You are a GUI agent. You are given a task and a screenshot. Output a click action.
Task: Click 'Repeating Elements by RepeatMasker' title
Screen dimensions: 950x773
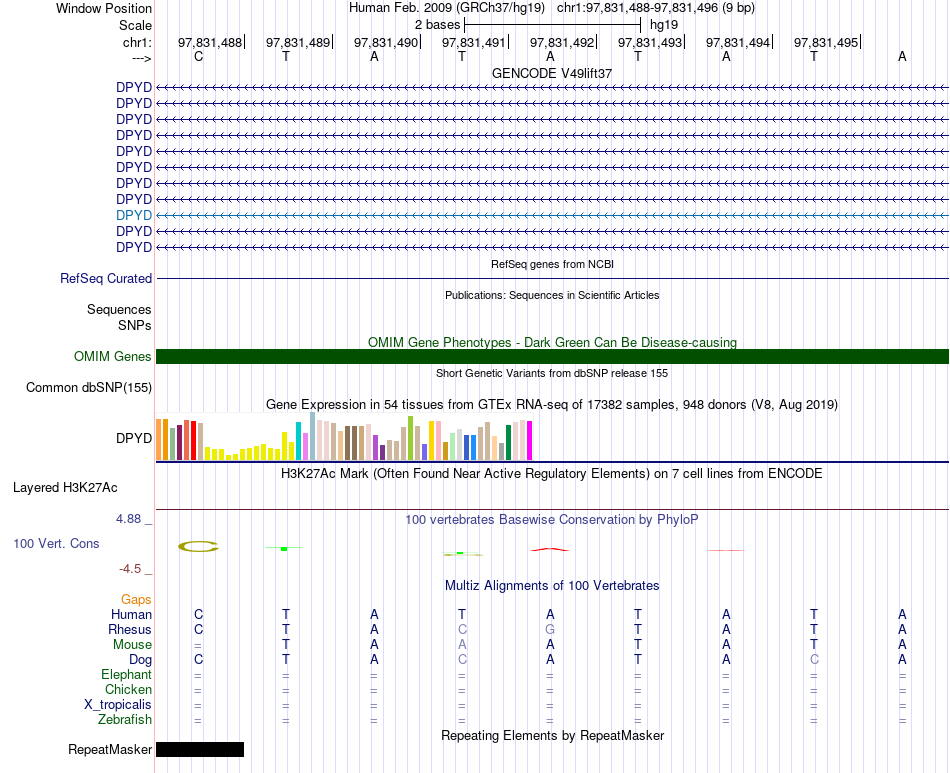pos(552,735)
